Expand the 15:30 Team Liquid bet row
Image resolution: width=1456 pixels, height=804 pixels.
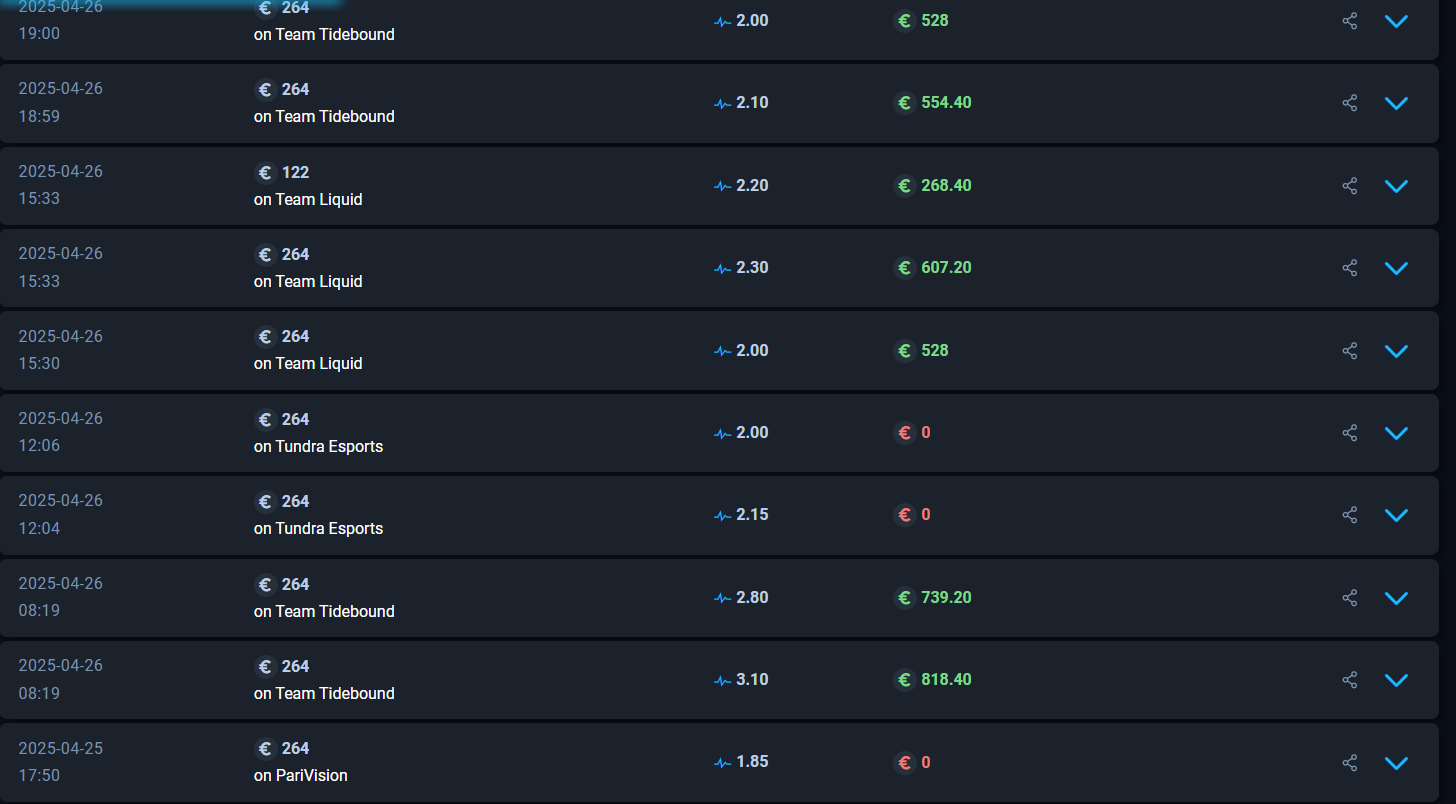pyautogui.click(x=1396, y=351)
